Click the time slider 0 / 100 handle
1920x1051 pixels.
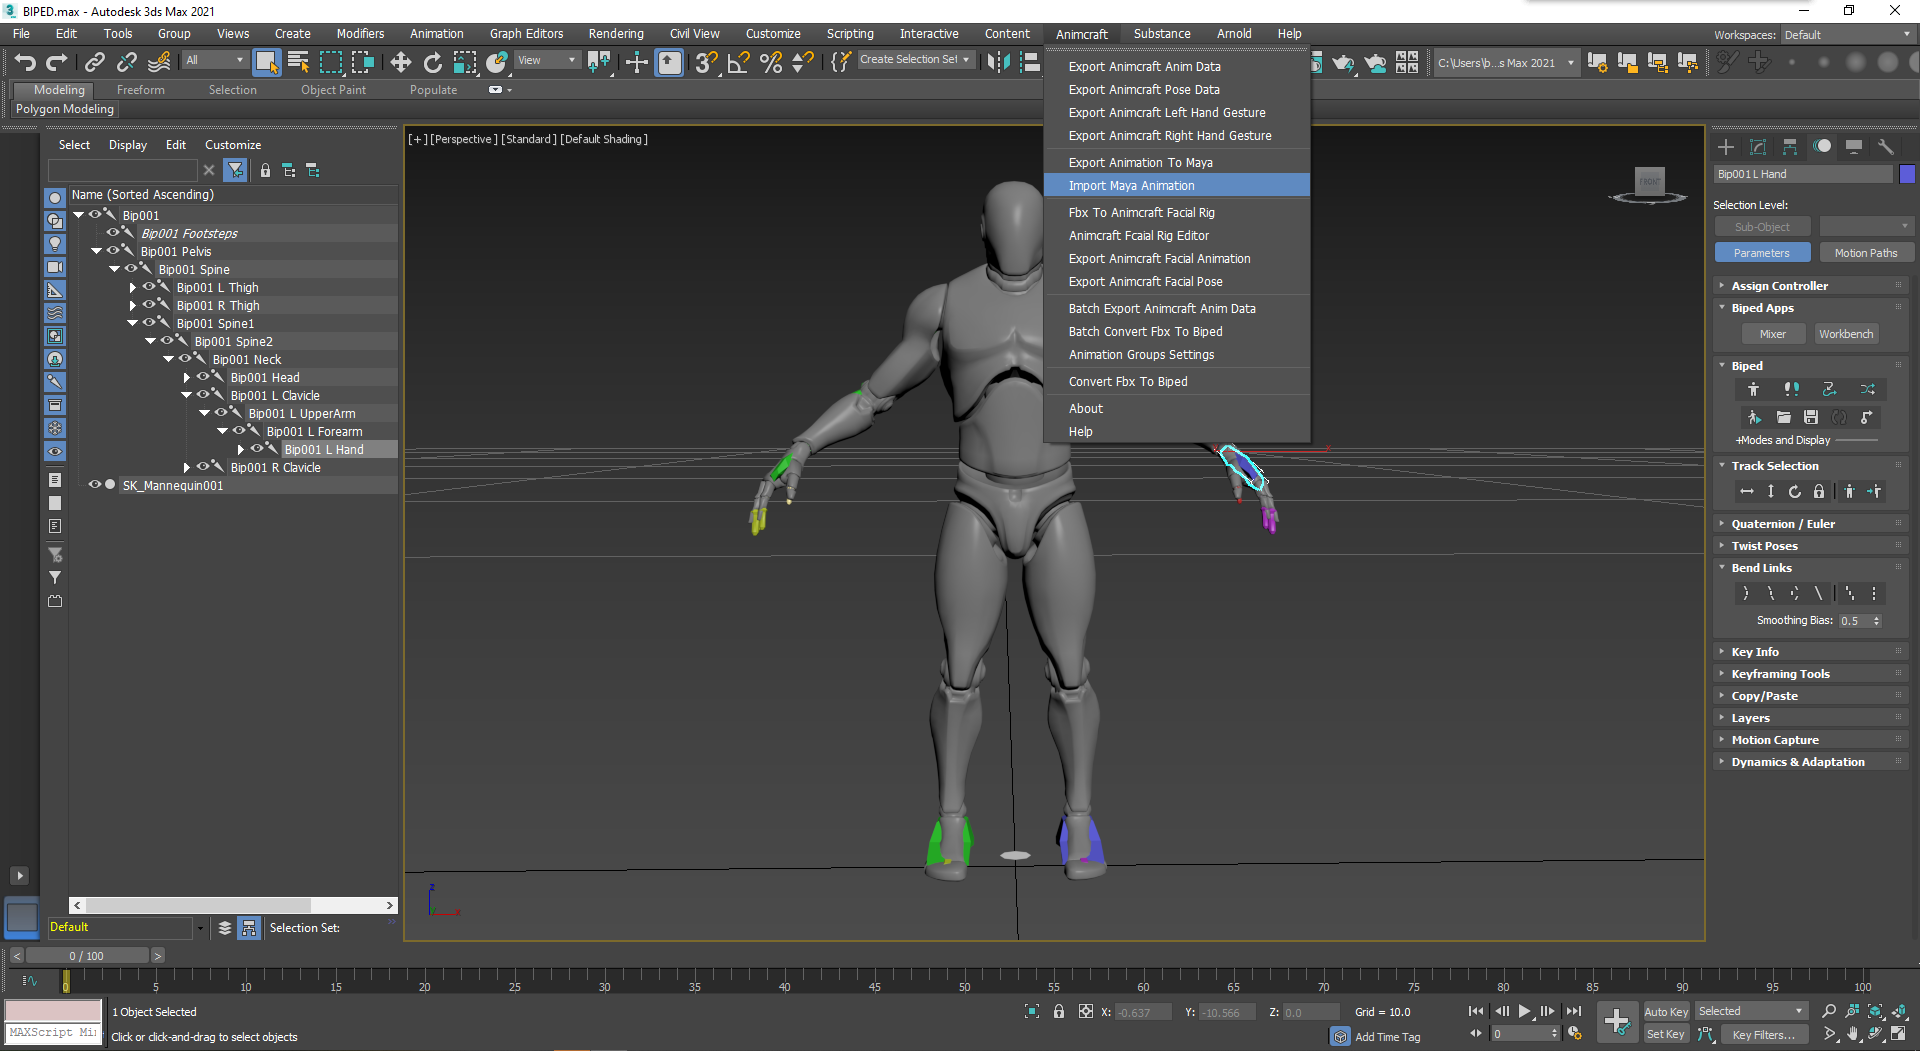pos(87,956)
